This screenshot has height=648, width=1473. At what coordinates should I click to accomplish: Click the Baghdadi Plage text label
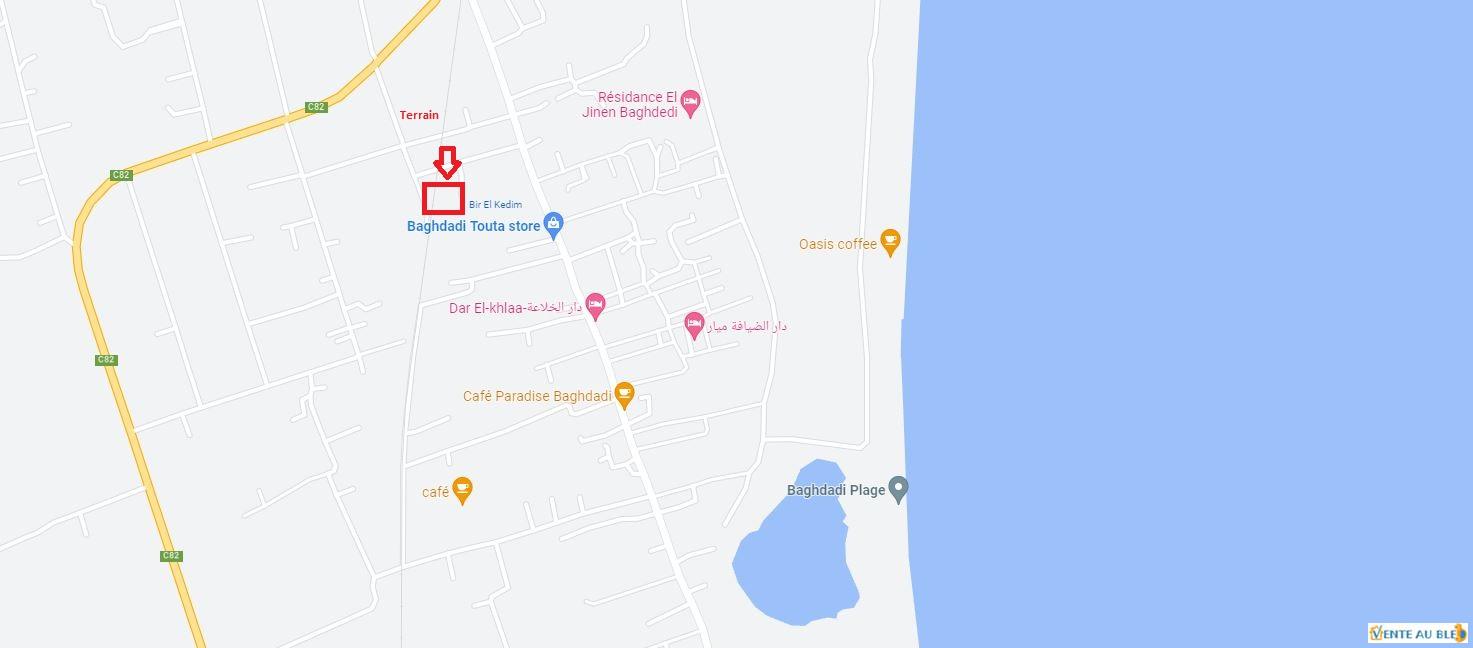pyautogui.click(x=836, y=490)
